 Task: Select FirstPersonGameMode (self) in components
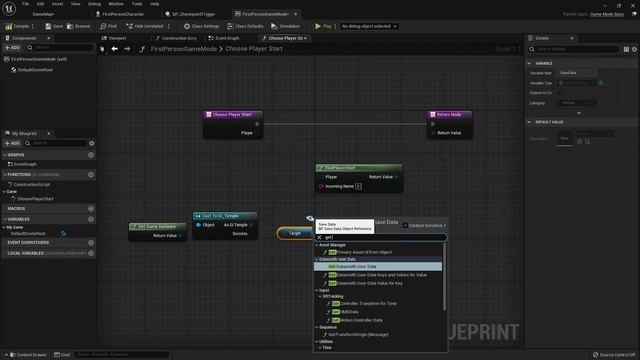[x=39, y=59]
